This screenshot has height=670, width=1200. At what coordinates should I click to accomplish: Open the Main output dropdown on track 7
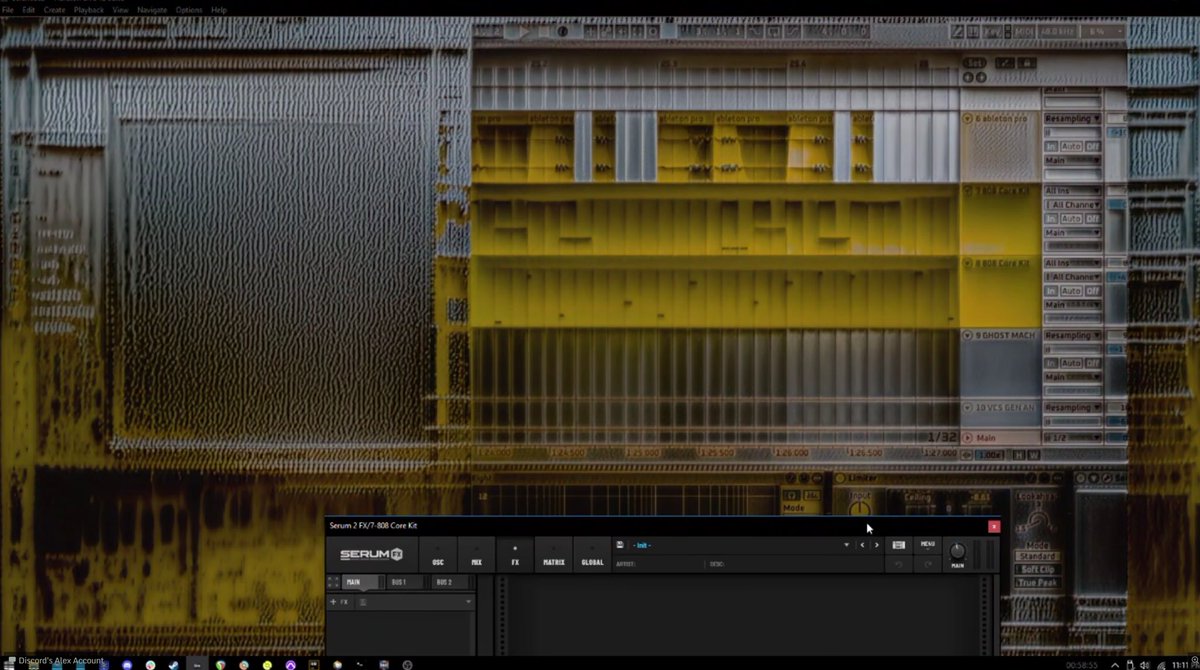point(1073,232)
